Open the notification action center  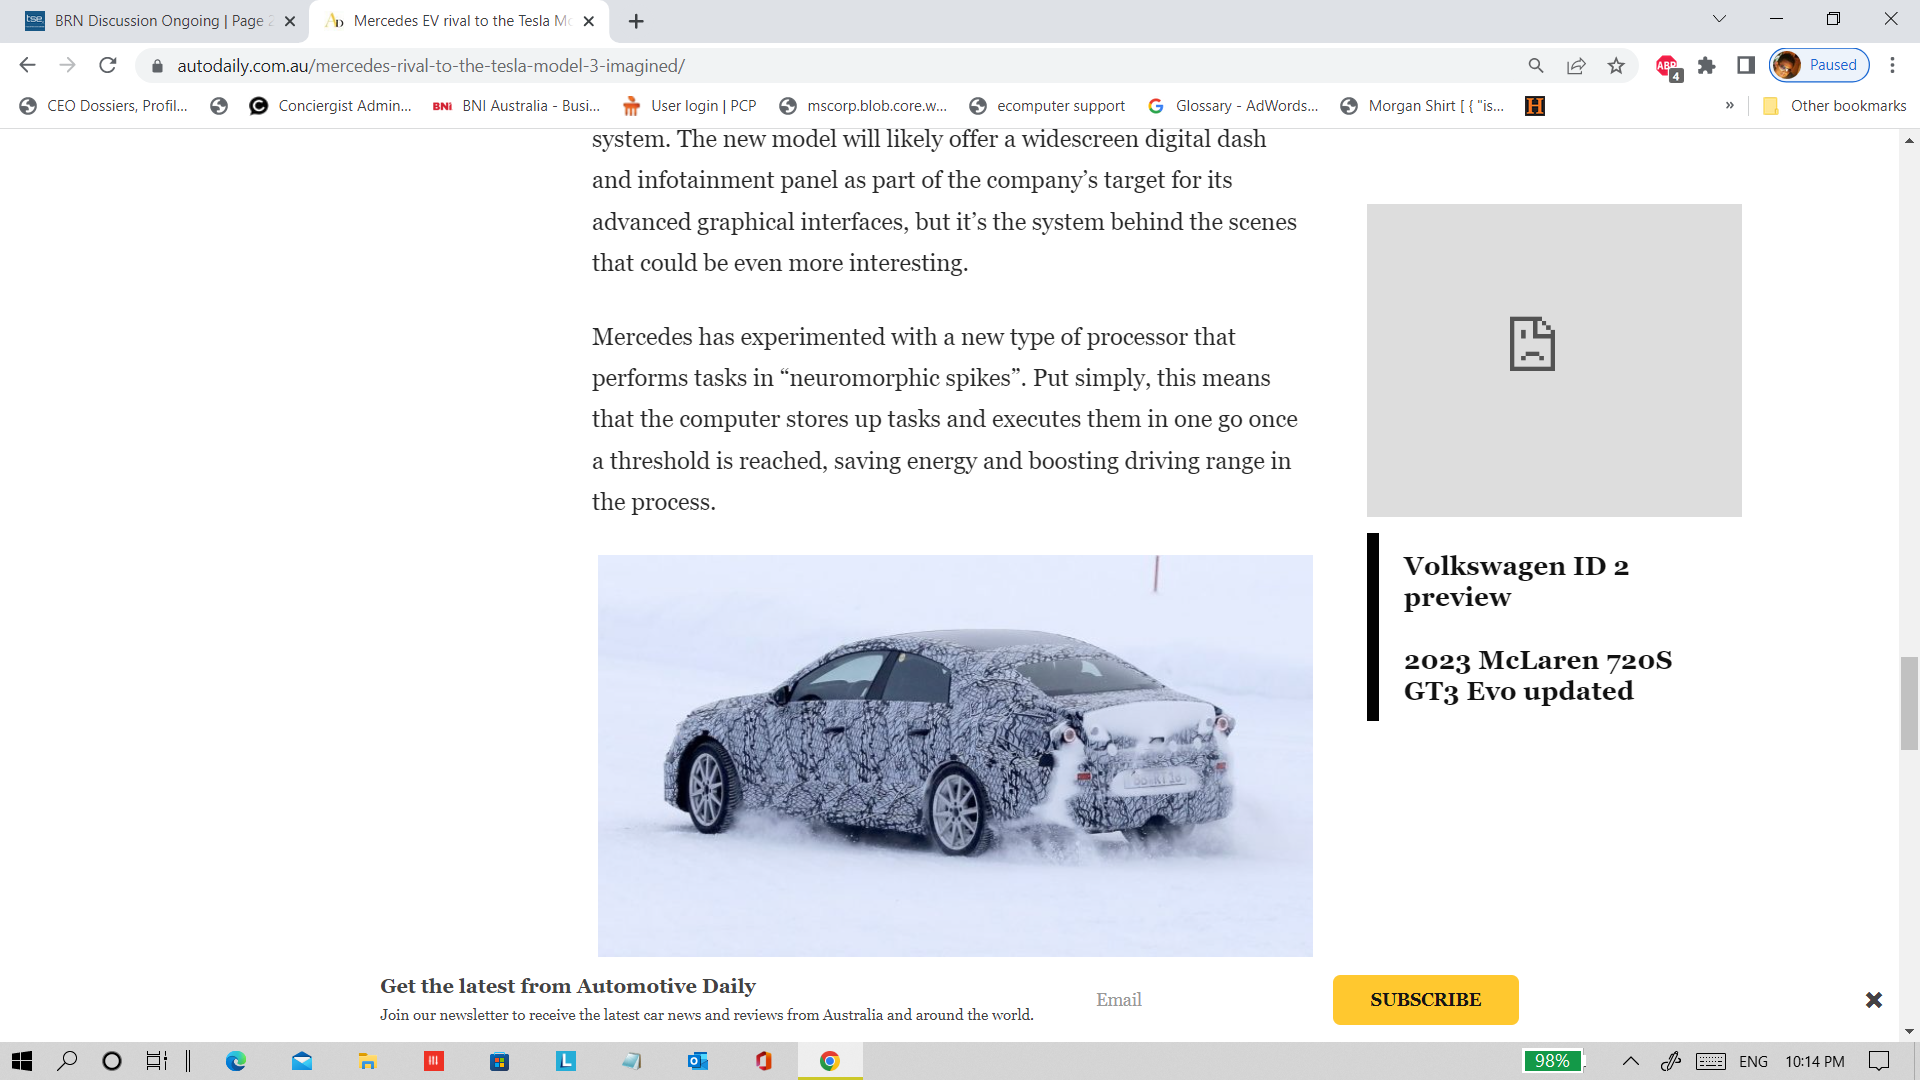[x=1879, y=1061]
